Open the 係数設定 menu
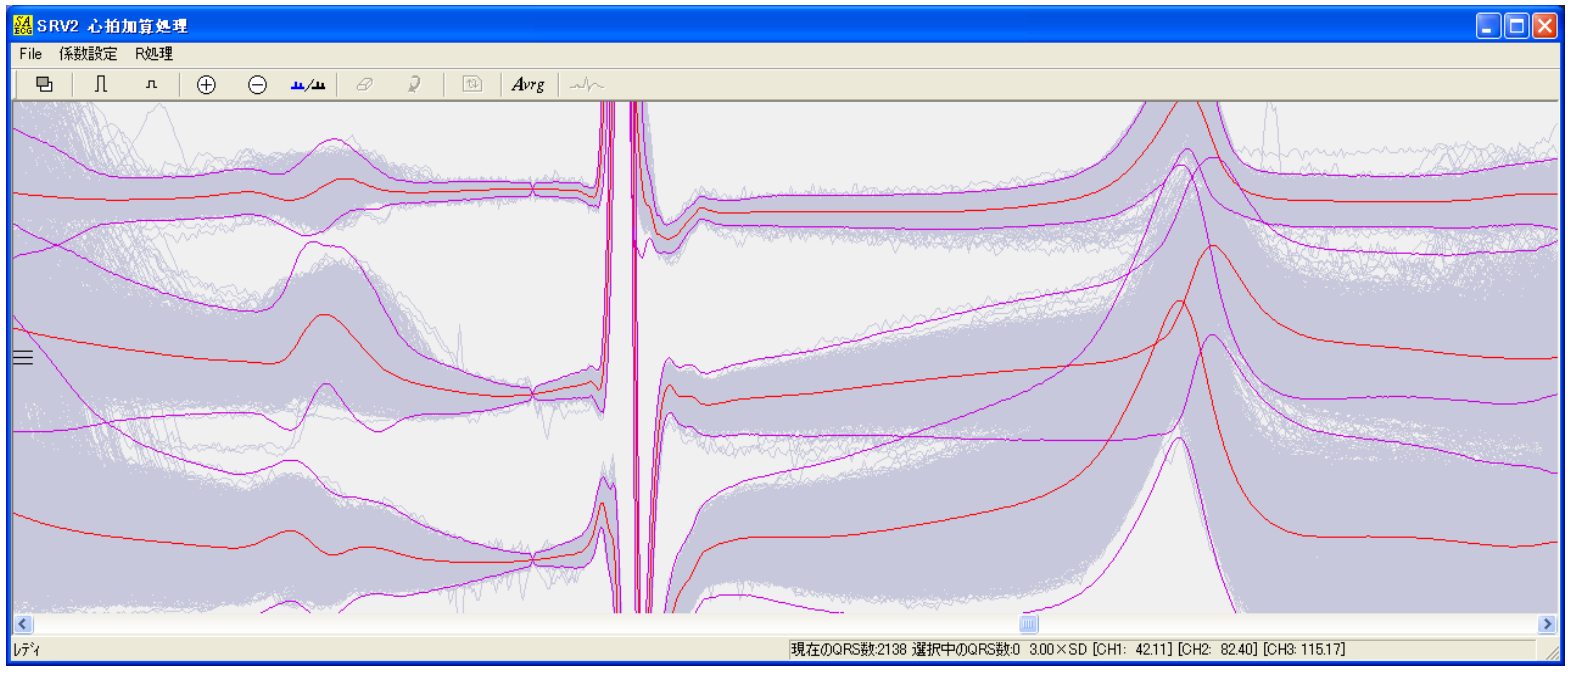1575x681 pixels. click(x=88, y=54)
